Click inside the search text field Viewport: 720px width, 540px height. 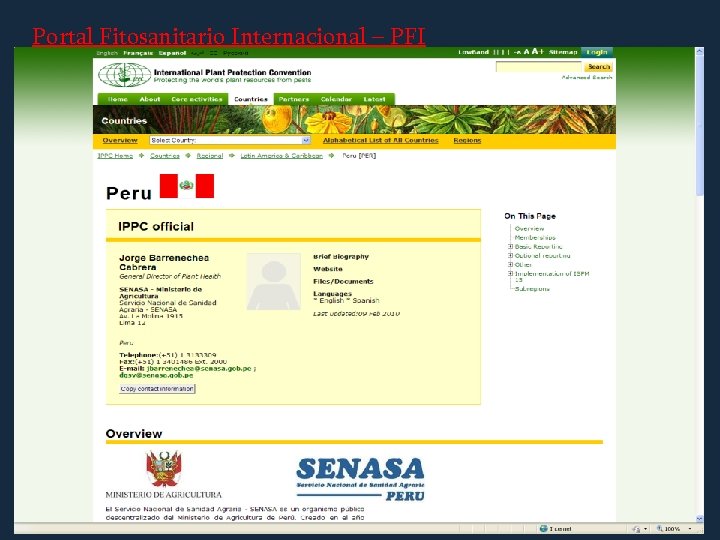point(539,67)
